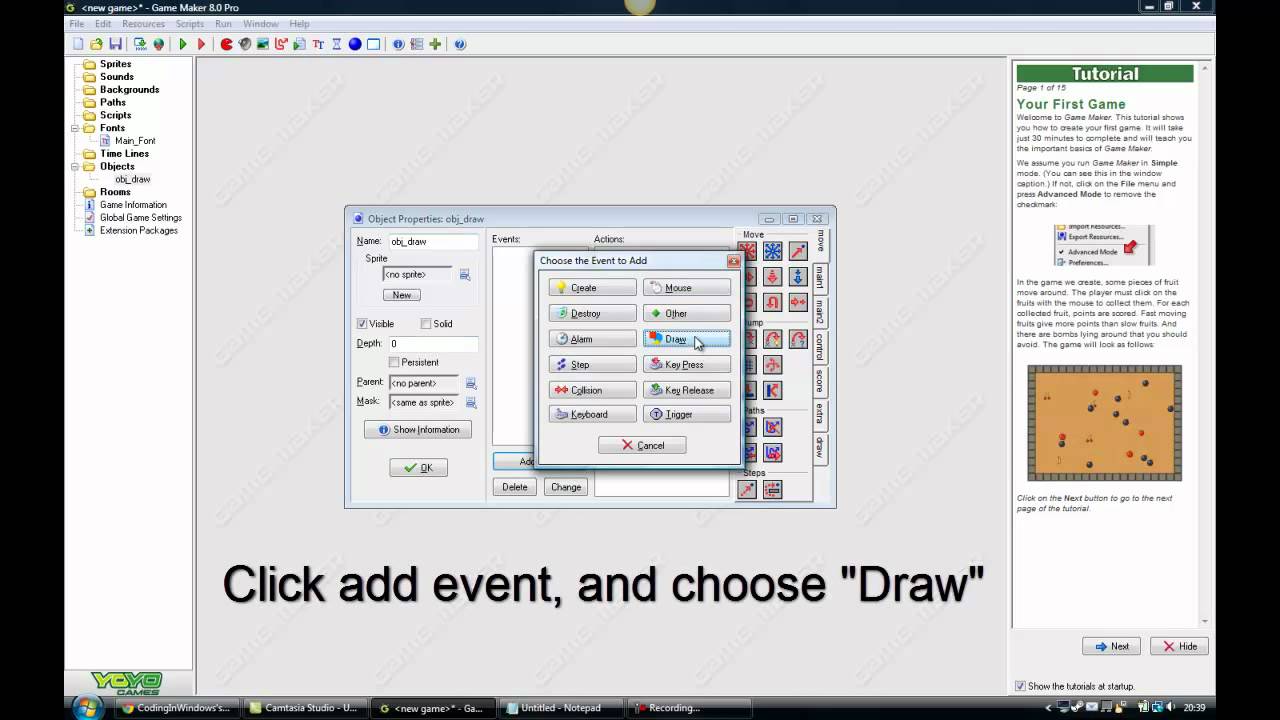Create a font using the TT icon

tap(318, 44)
